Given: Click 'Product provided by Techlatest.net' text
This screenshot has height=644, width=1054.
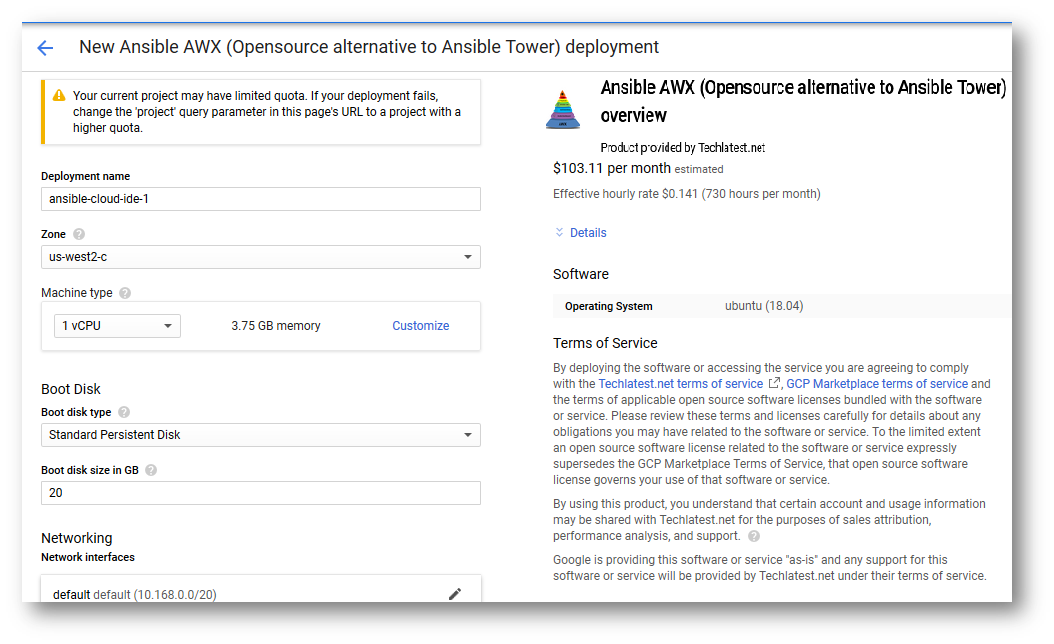Looking at the screenshot, I should pyautogui.click(x=682, y=148).
